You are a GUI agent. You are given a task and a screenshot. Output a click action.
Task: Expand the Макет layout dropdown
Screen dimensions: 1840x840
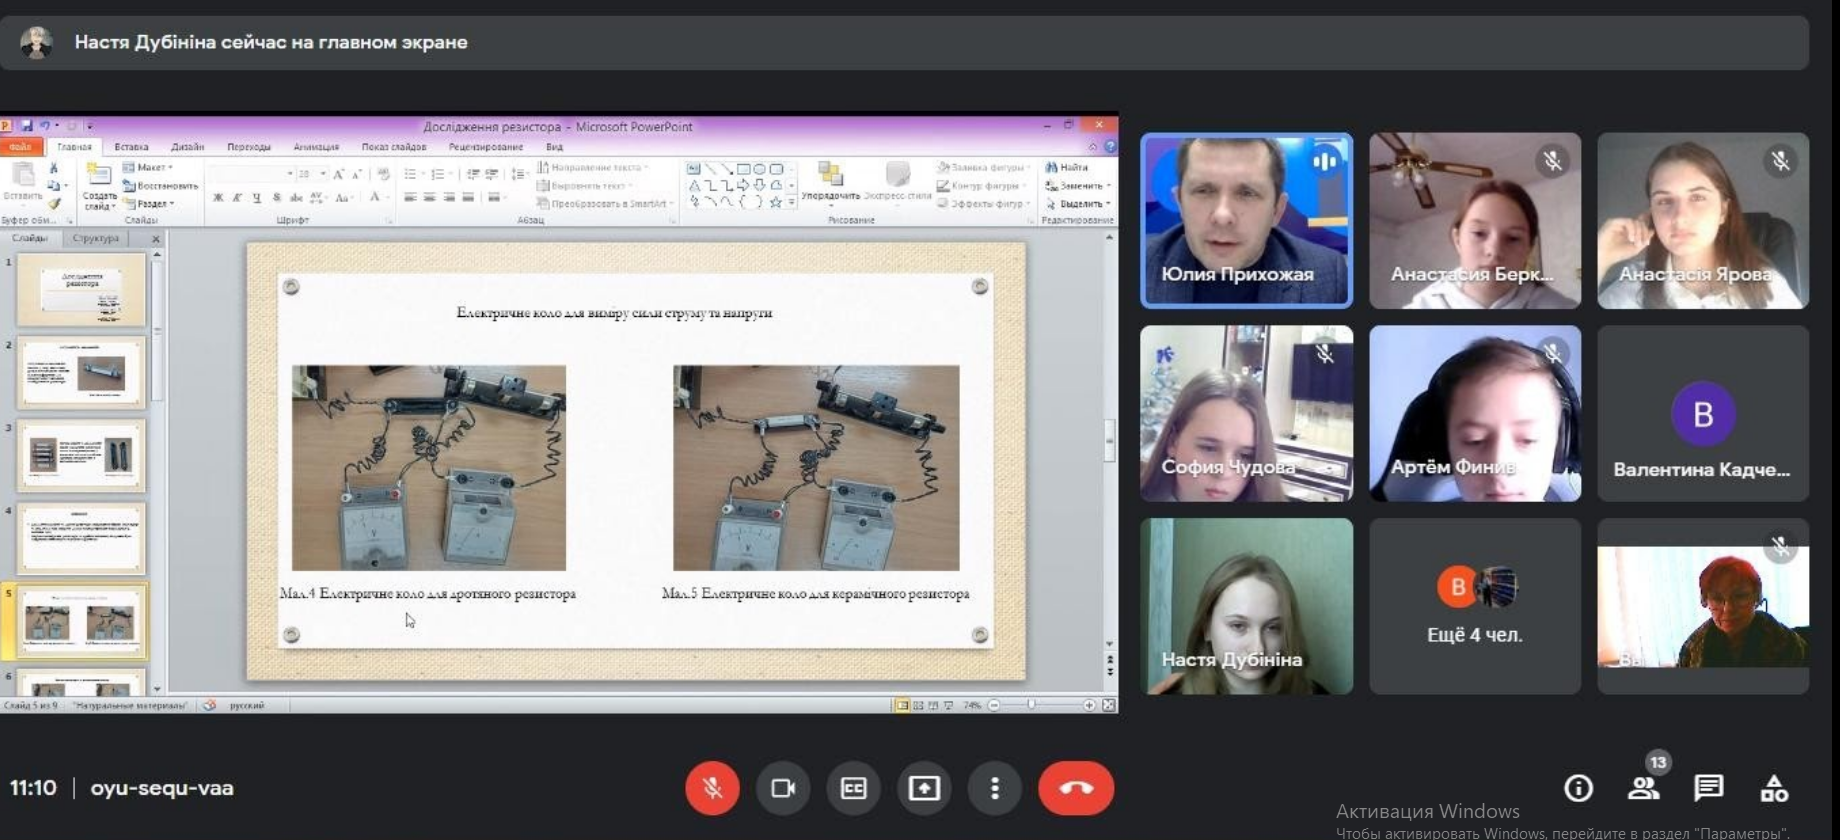tap(153, 167)
